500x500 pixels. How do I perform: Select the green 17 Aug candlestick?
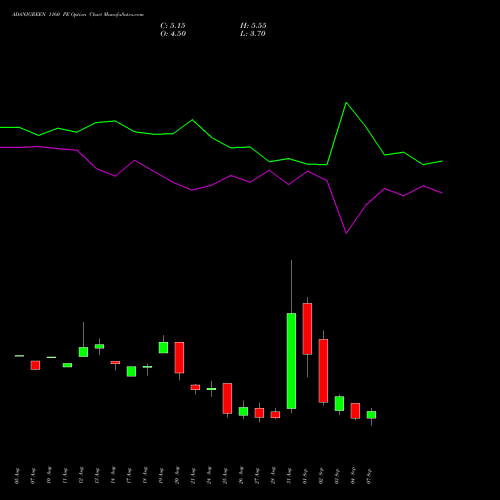pos(131,371)
